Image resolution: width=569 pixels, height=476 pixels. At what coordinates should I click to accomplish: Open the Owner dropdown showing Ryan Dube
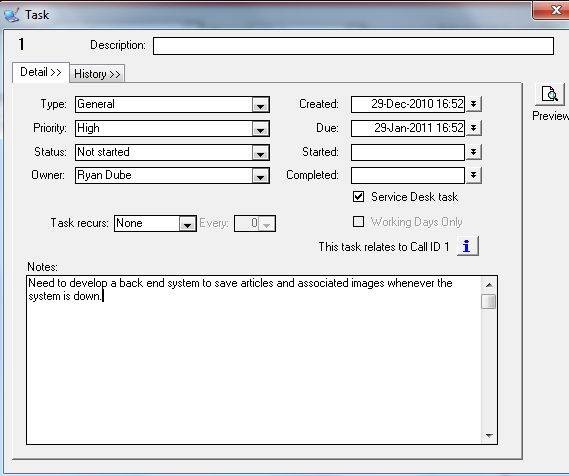point(260,176)
